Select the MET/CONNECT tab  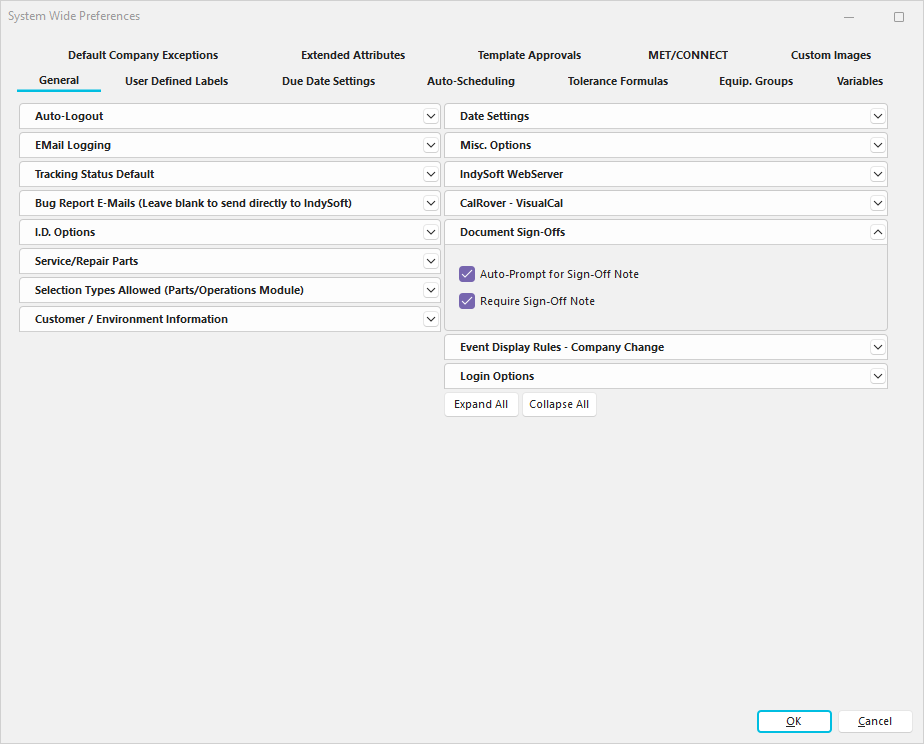(x=688, y=55)
